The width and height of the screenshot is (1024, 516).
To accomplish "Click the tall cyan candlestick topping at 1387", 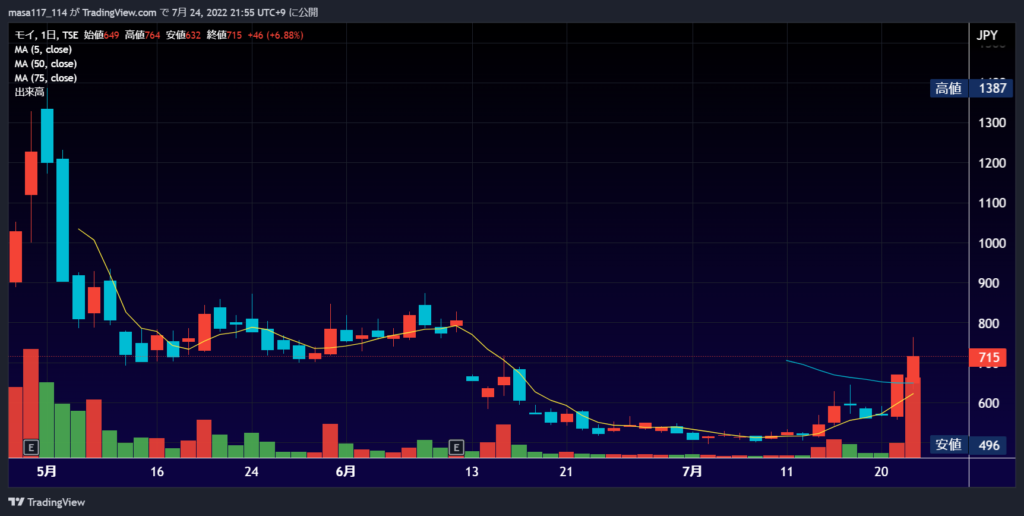I will pyautogui.click(x=47, y=135).
